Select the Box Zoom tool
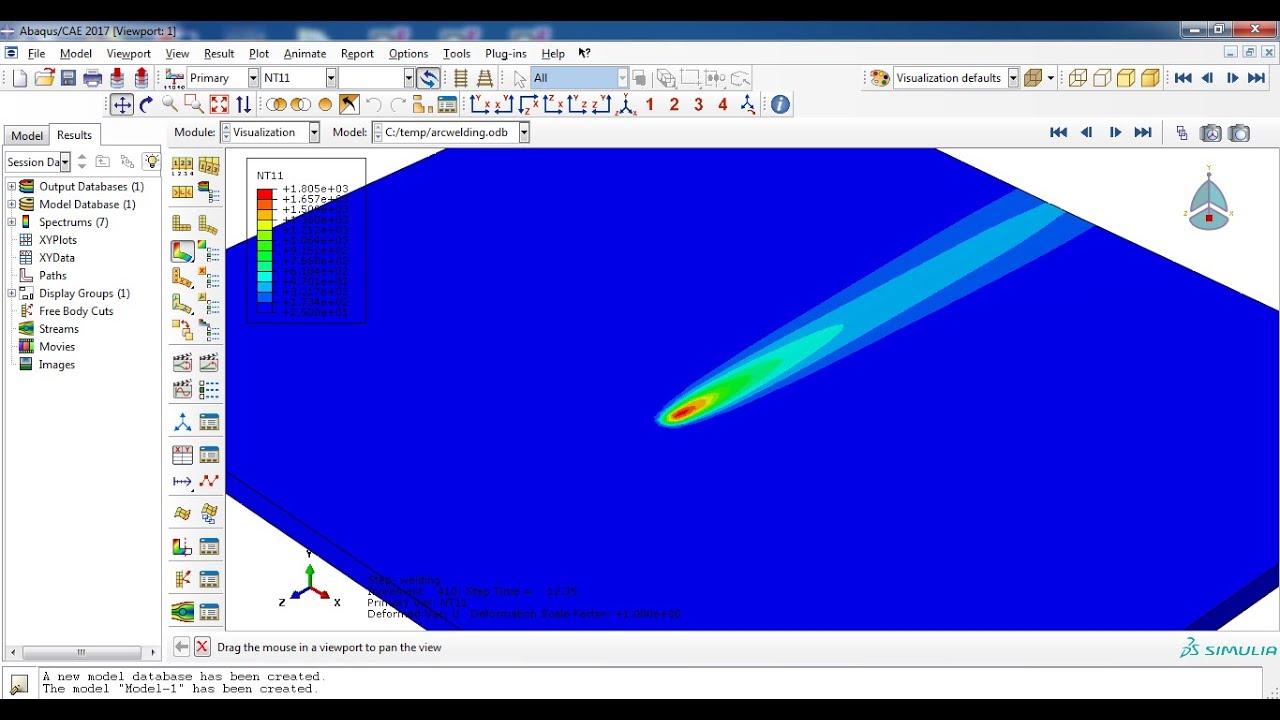Screen dimensions: 1280x720 point(194,104)
